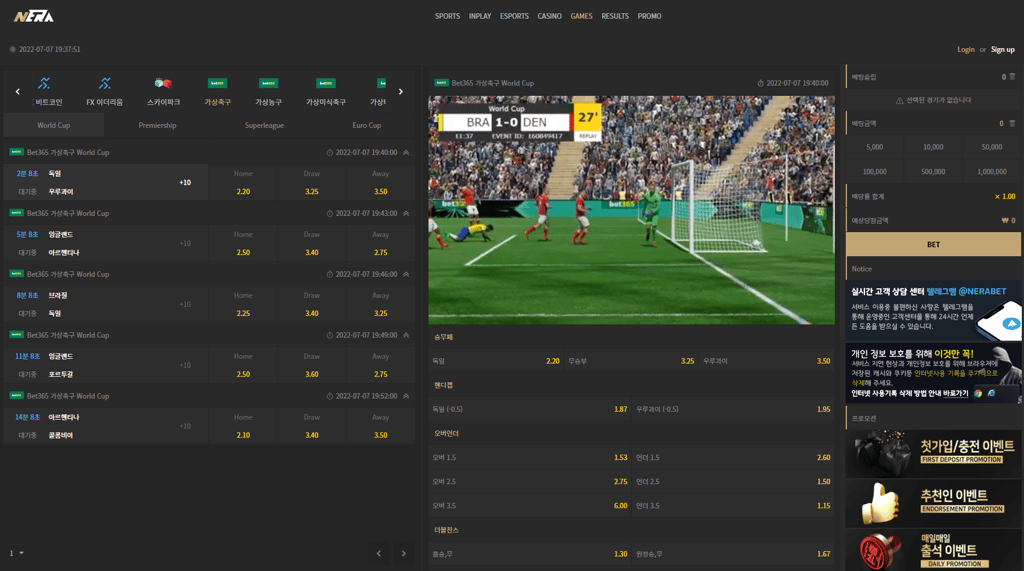Viewport: 1024px width, 571px height.
Task: Open the INPLAY menu
Action: tap(480, 16)
